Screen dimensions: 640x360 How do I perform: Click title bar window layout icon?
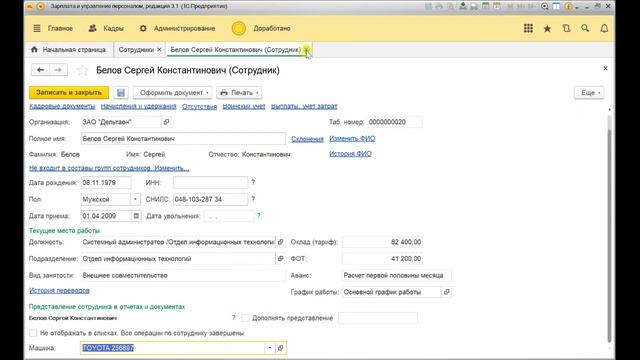click(556, 6)
